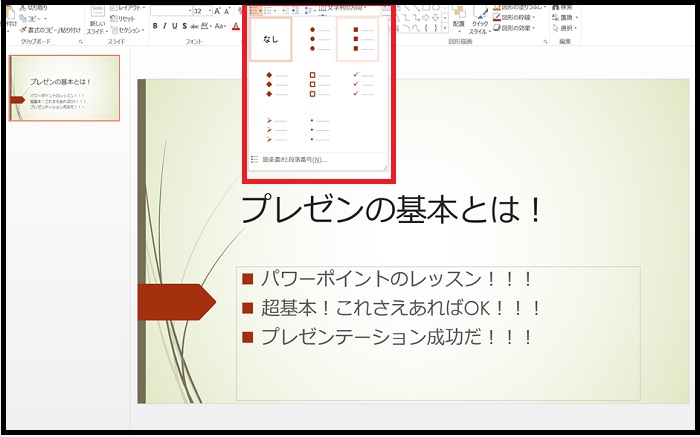Open the レイアウト layout dropdown
700x437 pixels.
point(128,8)
